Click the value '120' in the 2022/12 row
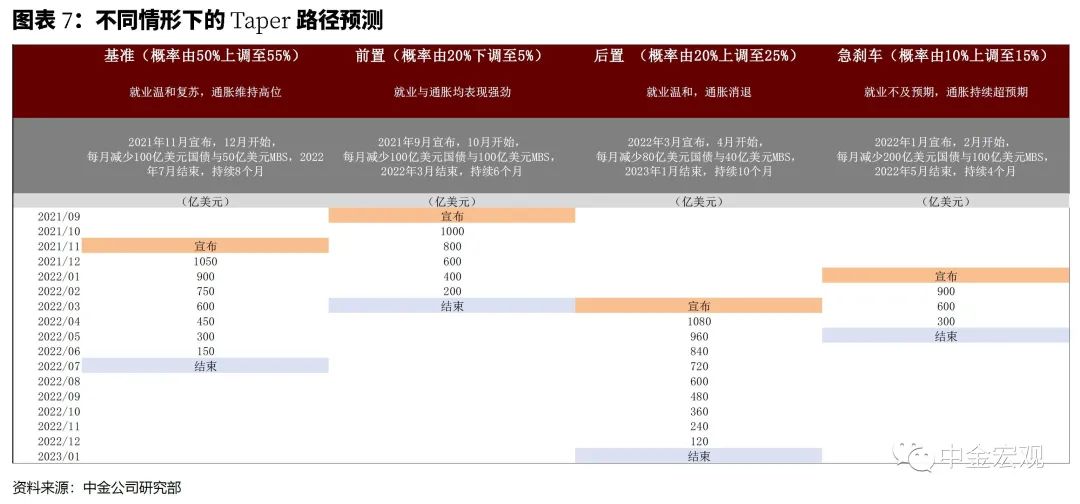1080x504 pixels. [x=698, y=441]
